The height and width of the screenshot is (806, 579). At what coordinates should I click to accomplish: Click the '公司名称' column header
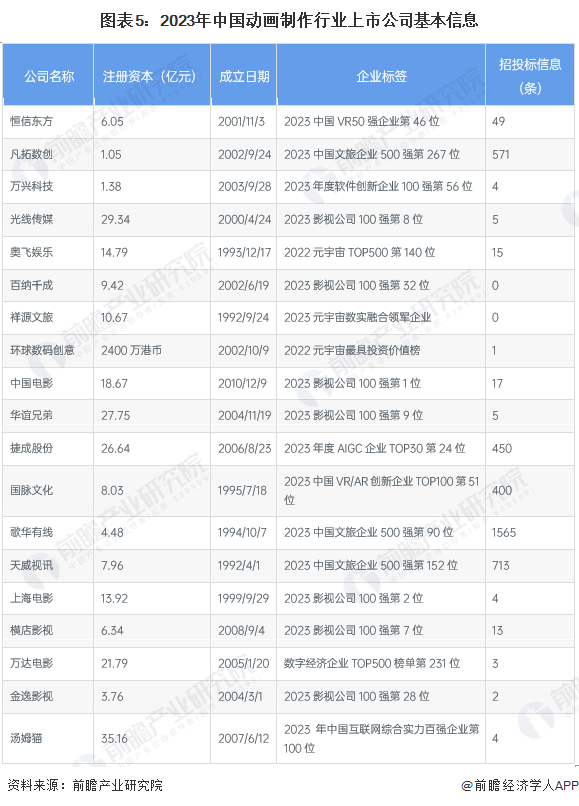[x=49, y=77]
